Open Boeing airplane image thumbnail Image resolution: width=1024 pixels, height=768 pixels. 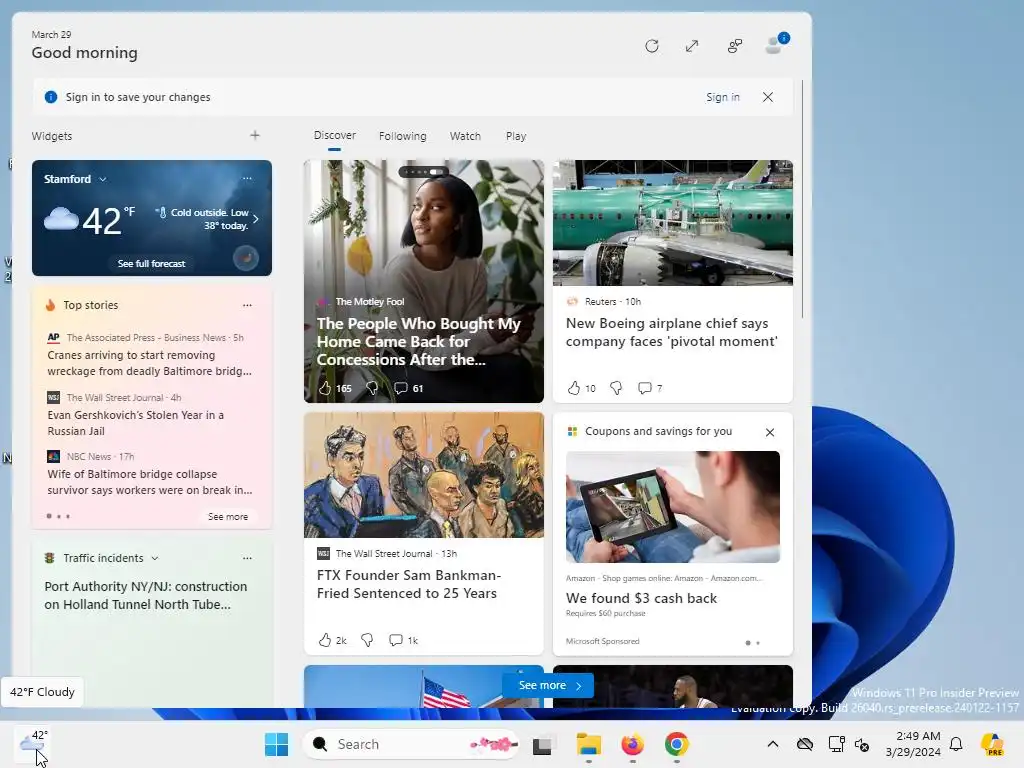(673, 223)
